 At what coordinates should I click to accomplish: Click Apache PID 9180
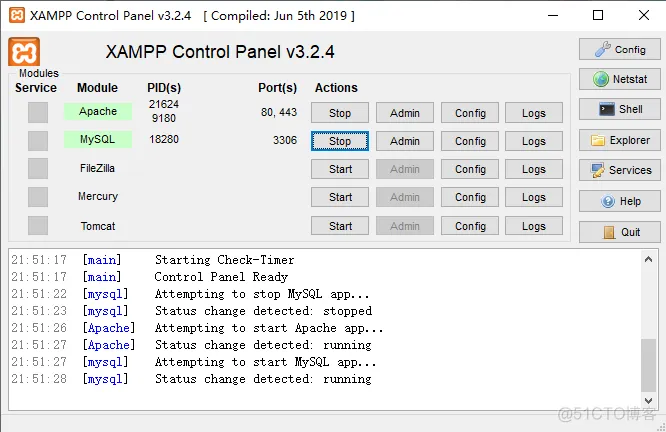click(x=164, y=118)
